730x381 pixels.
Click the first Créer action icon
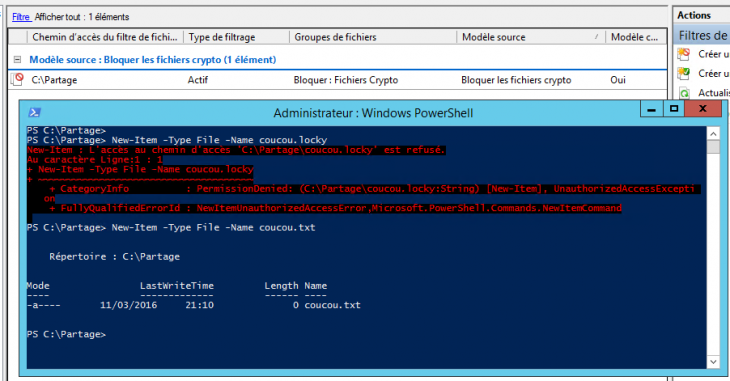point(683,54)
